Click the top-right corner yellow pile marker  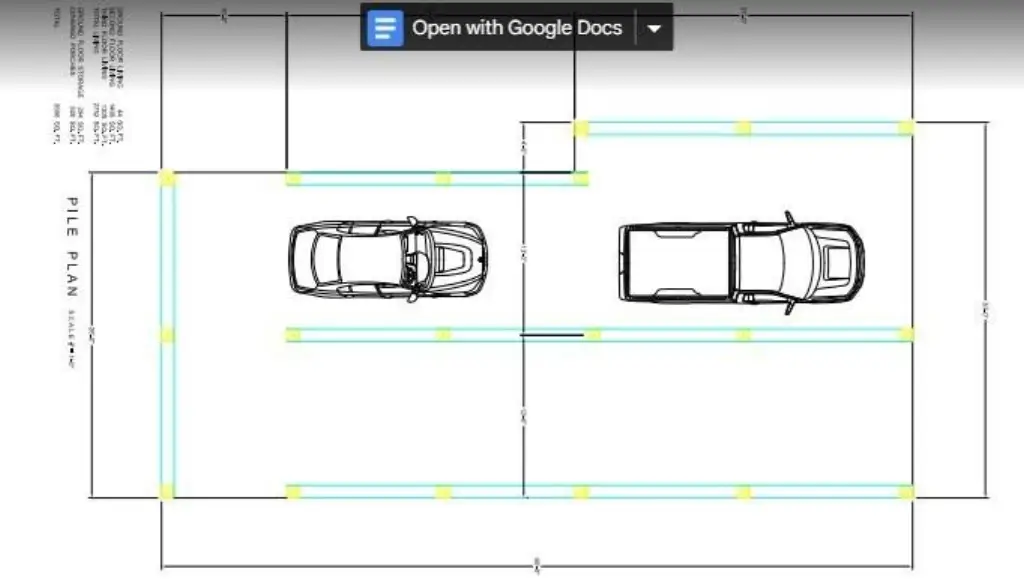tap(906, 127)
